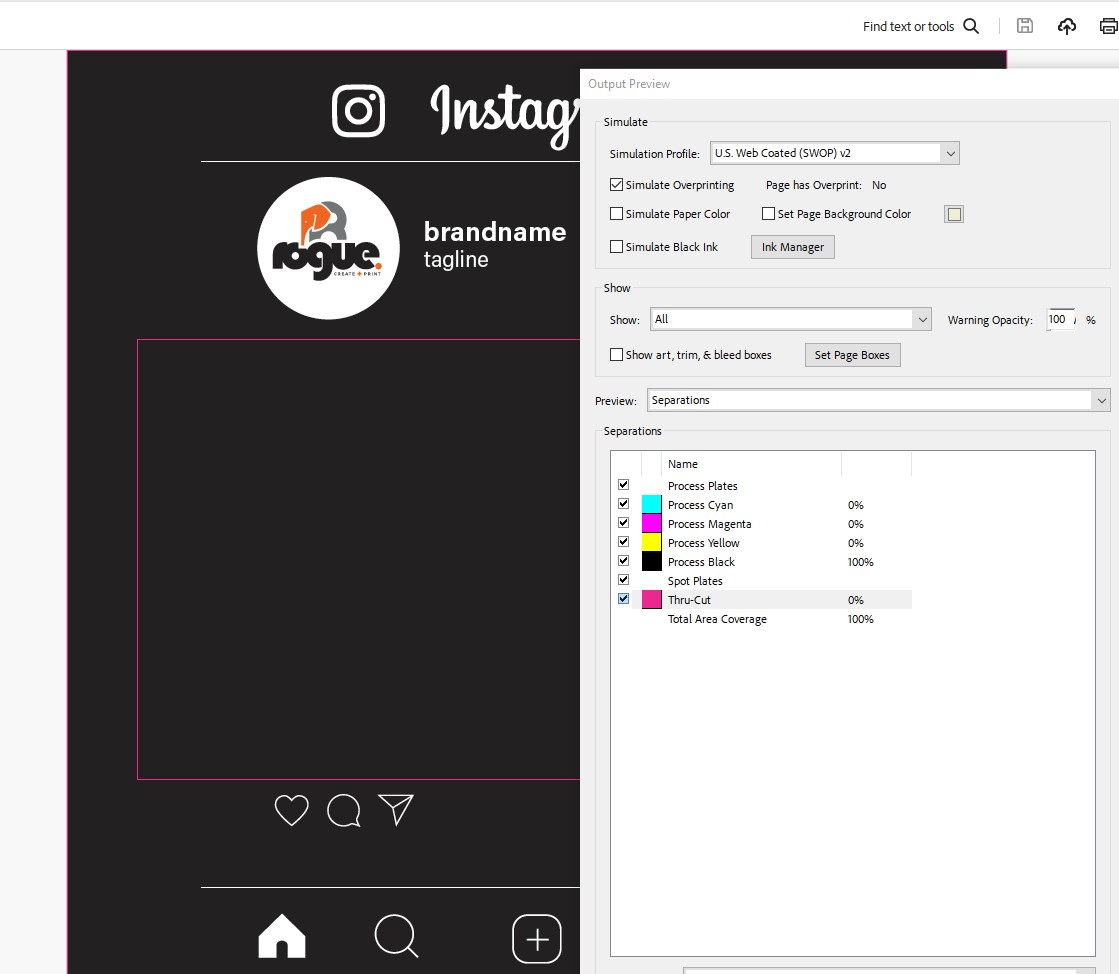This screenshot has width=1119, height=974.
Task: Click the plus square new post icon
Action: pyautogui.click(x=537, y=939)
